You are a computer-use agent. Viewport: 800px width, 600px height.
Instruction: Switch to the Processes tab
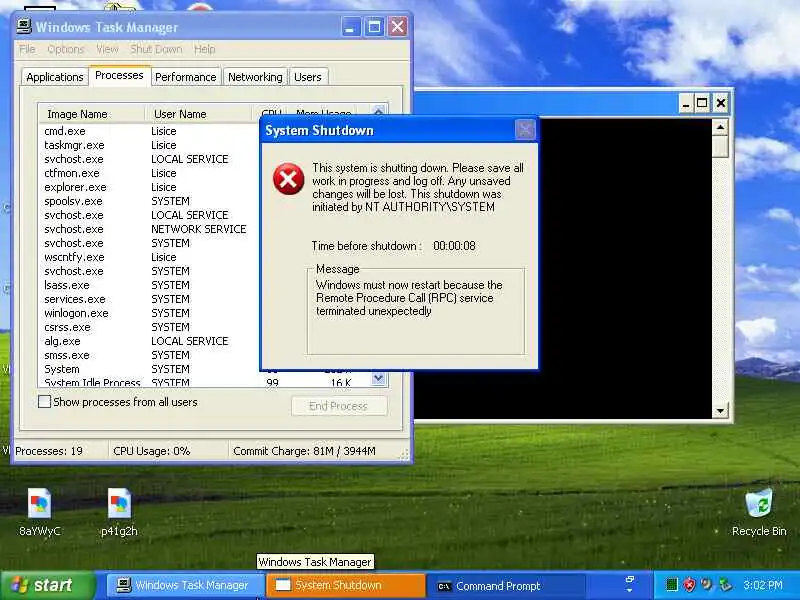coord(119,76)
